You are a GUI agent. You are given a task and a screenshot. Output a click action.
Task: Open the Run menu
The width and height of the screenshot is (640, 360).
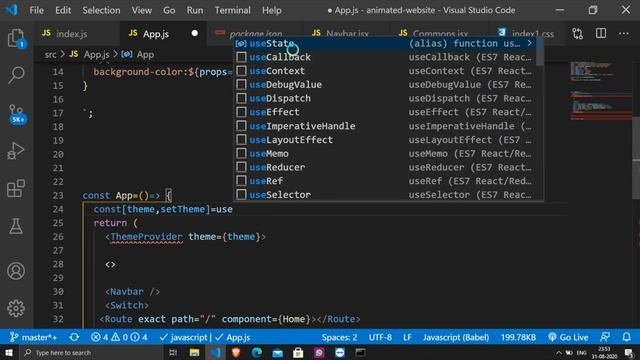pyautogui.click(x=195, y=10)
